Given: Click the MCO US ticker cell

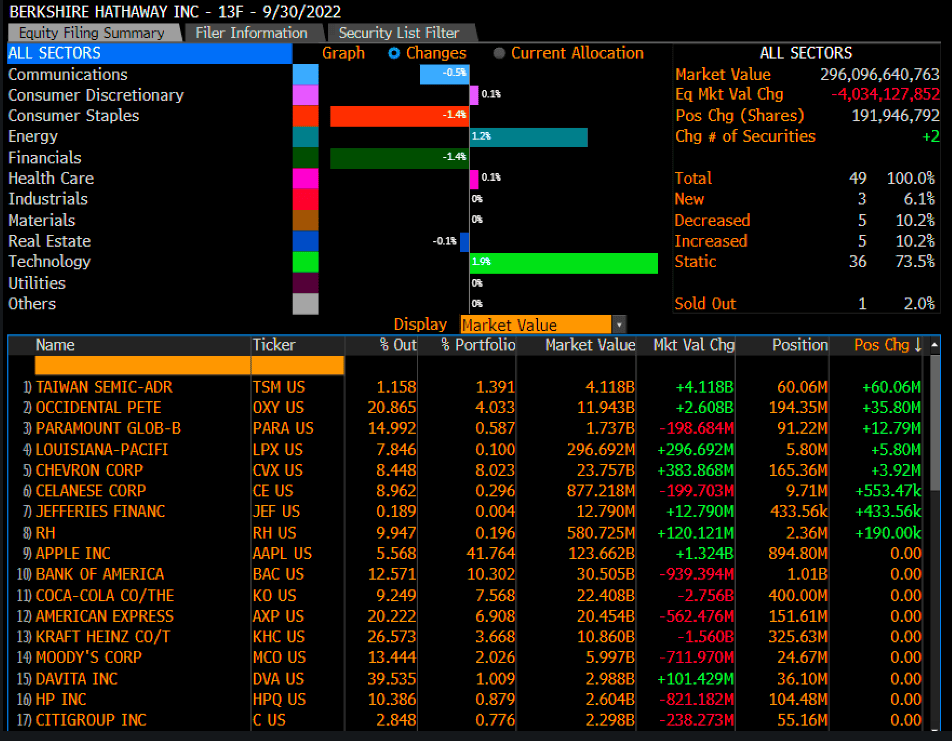Looking at the screenshot, I should [279, 658].
